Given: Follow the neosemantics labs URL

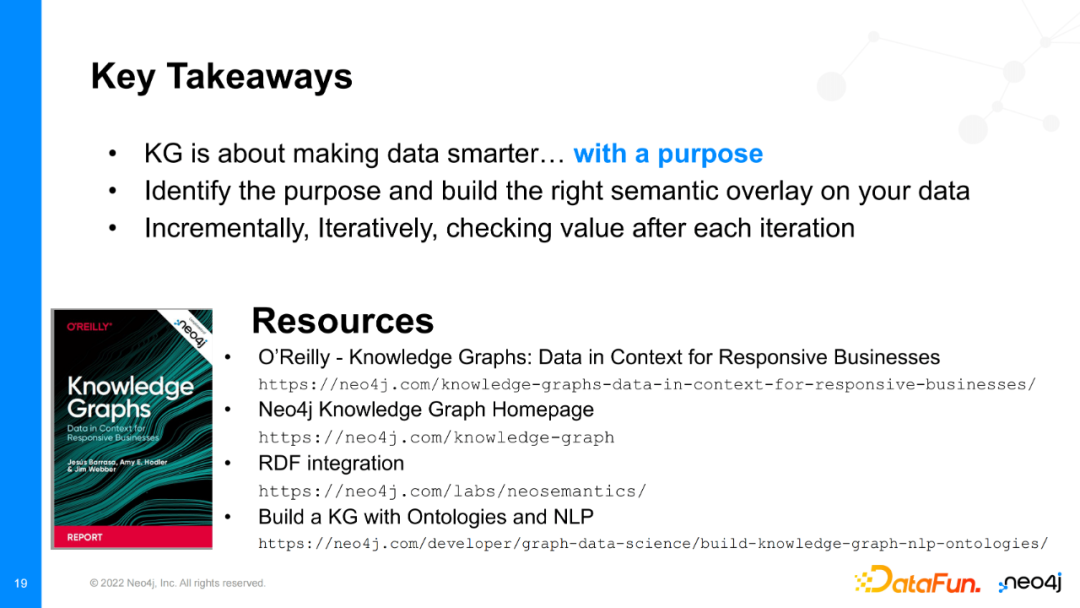Looking at the screenshot, I should (452, 490).
